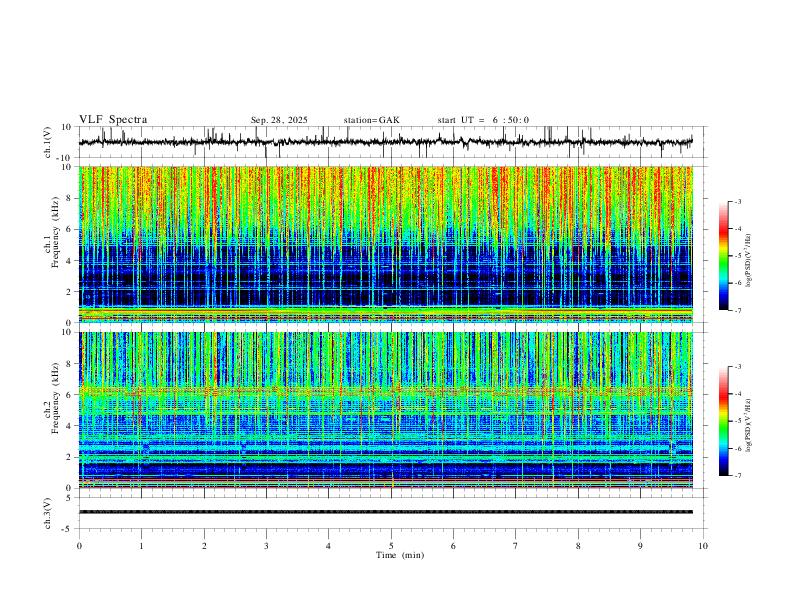The image size is (792, 612).
Task: Select the date text "Sep. 28, 2025"
Action: click(x=279, y=120)
